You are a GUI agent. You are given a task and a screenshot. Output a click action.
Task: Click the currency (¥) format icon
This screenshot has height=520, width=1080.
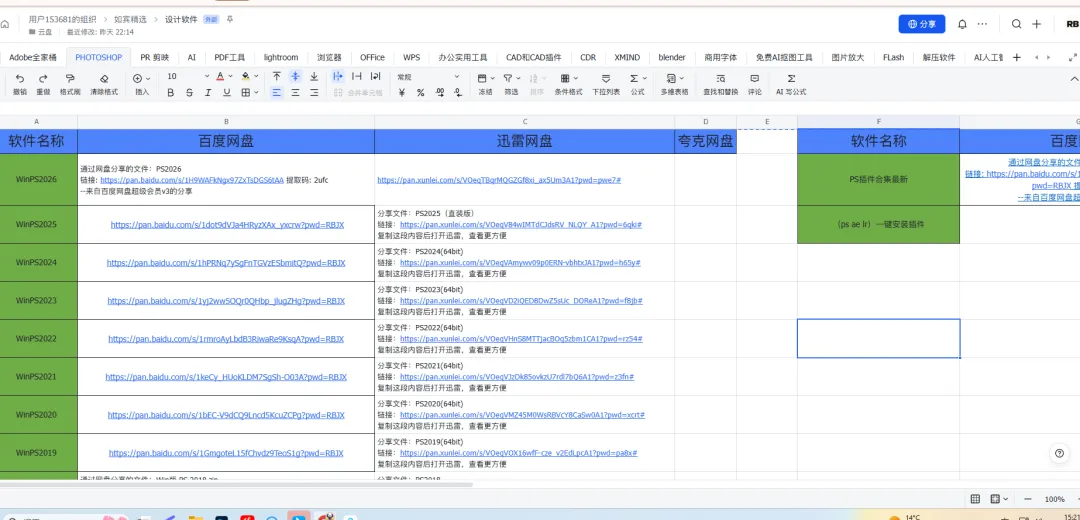point(402,92)
